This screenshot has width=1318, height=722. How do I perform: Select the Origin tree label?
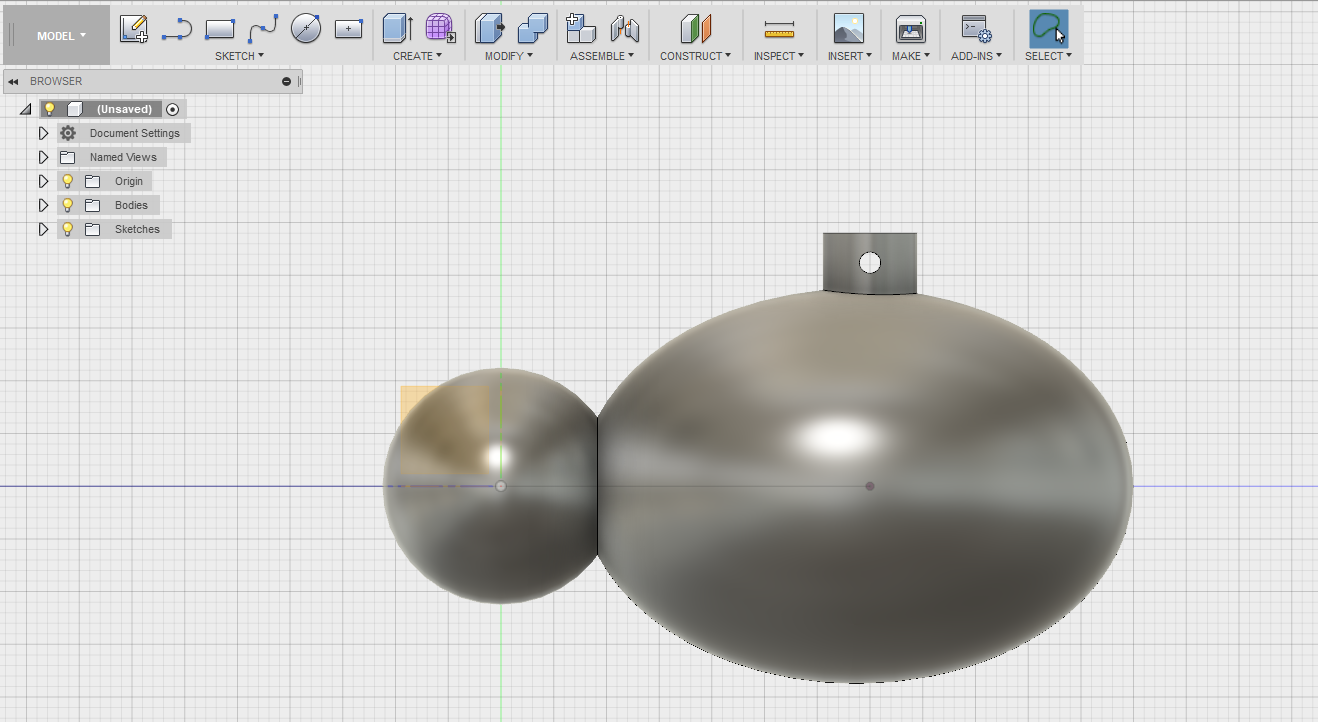tap(129, 181)
